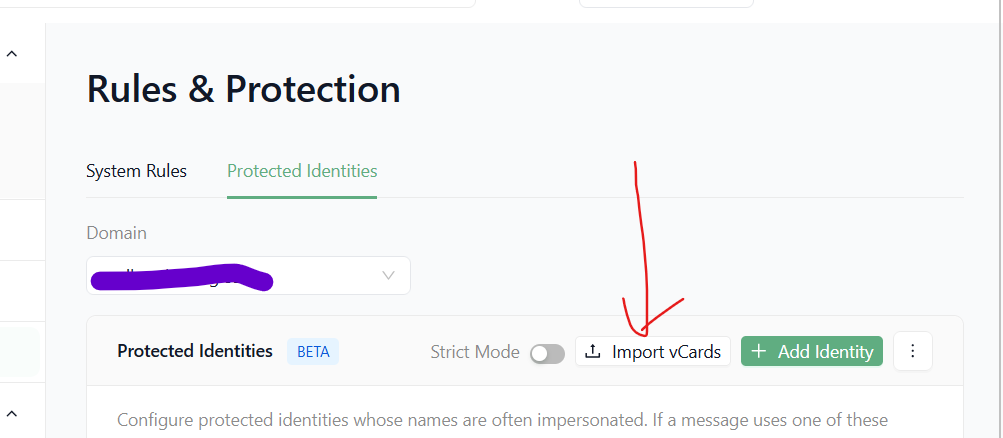
Task: Switch to the System Rules tab
Action: [136, 171]
